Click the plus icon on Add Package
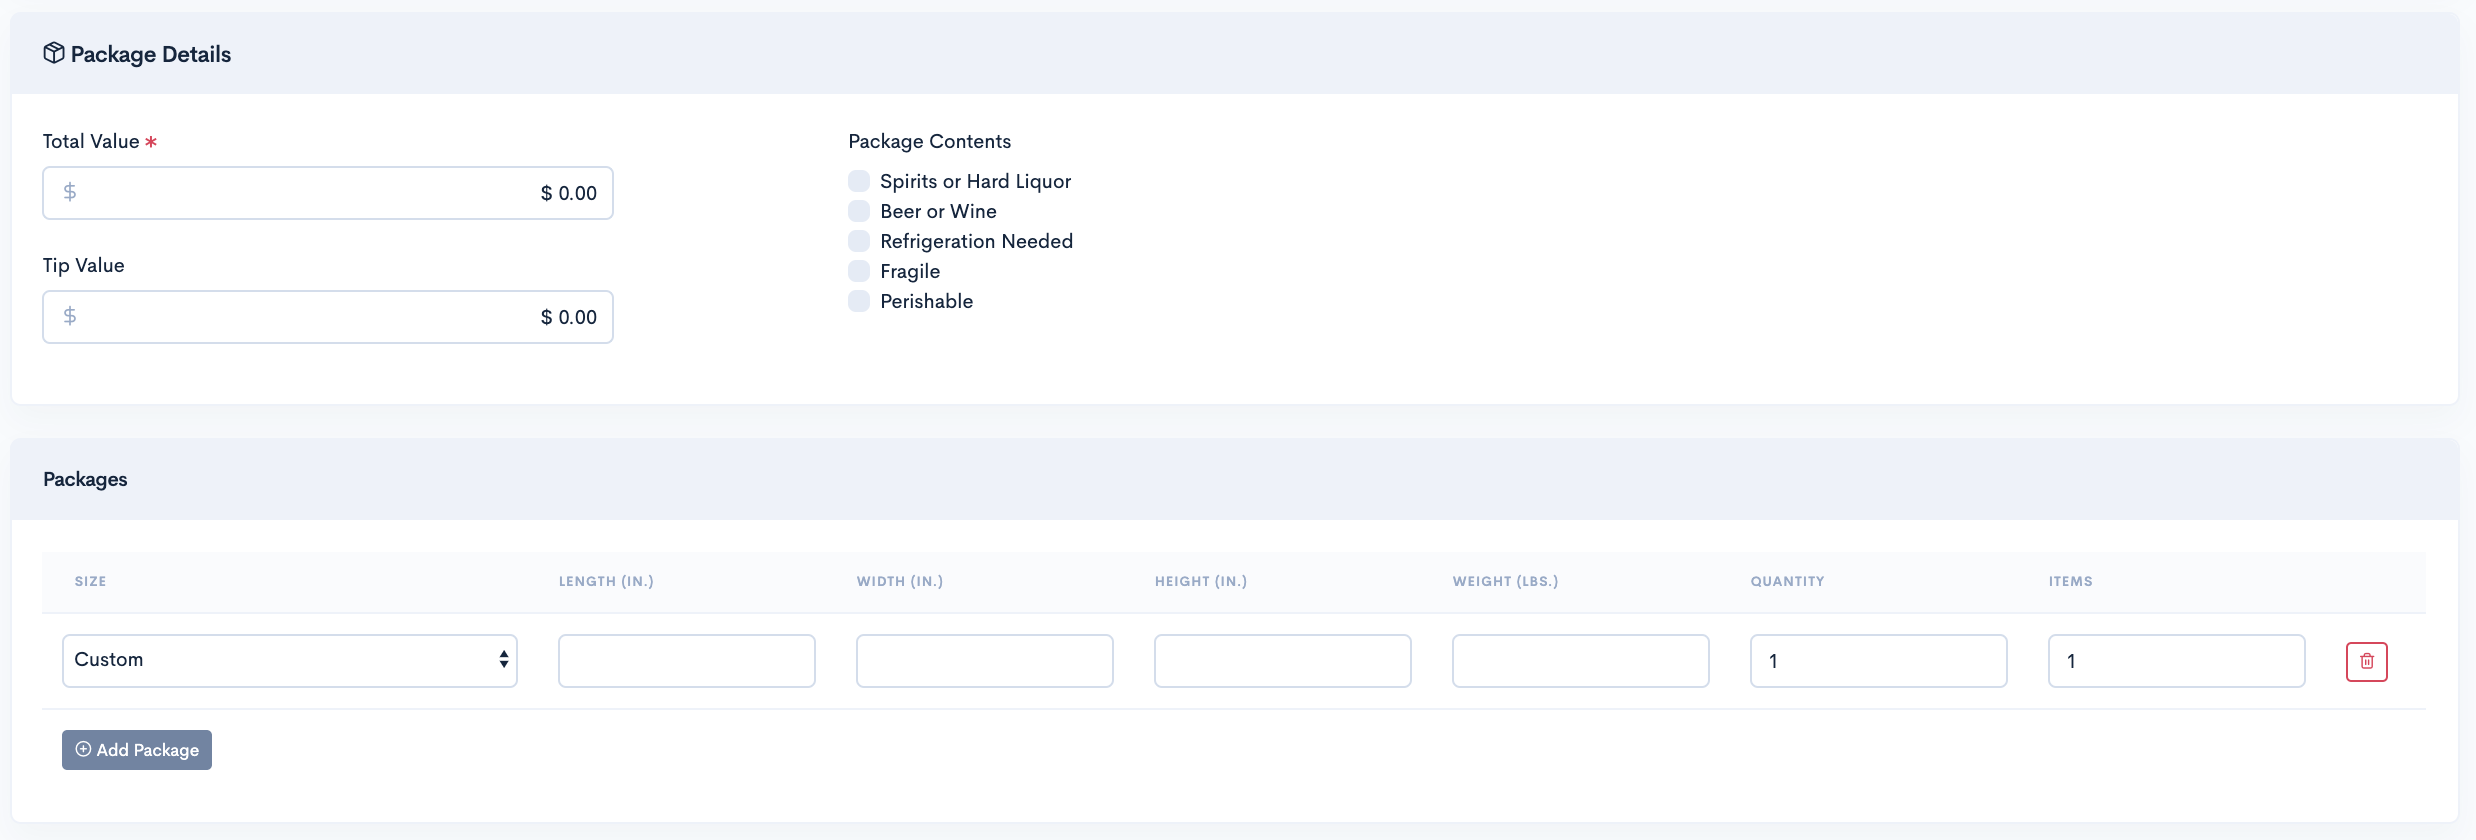2476x840 pixels. tap(83, 749)
